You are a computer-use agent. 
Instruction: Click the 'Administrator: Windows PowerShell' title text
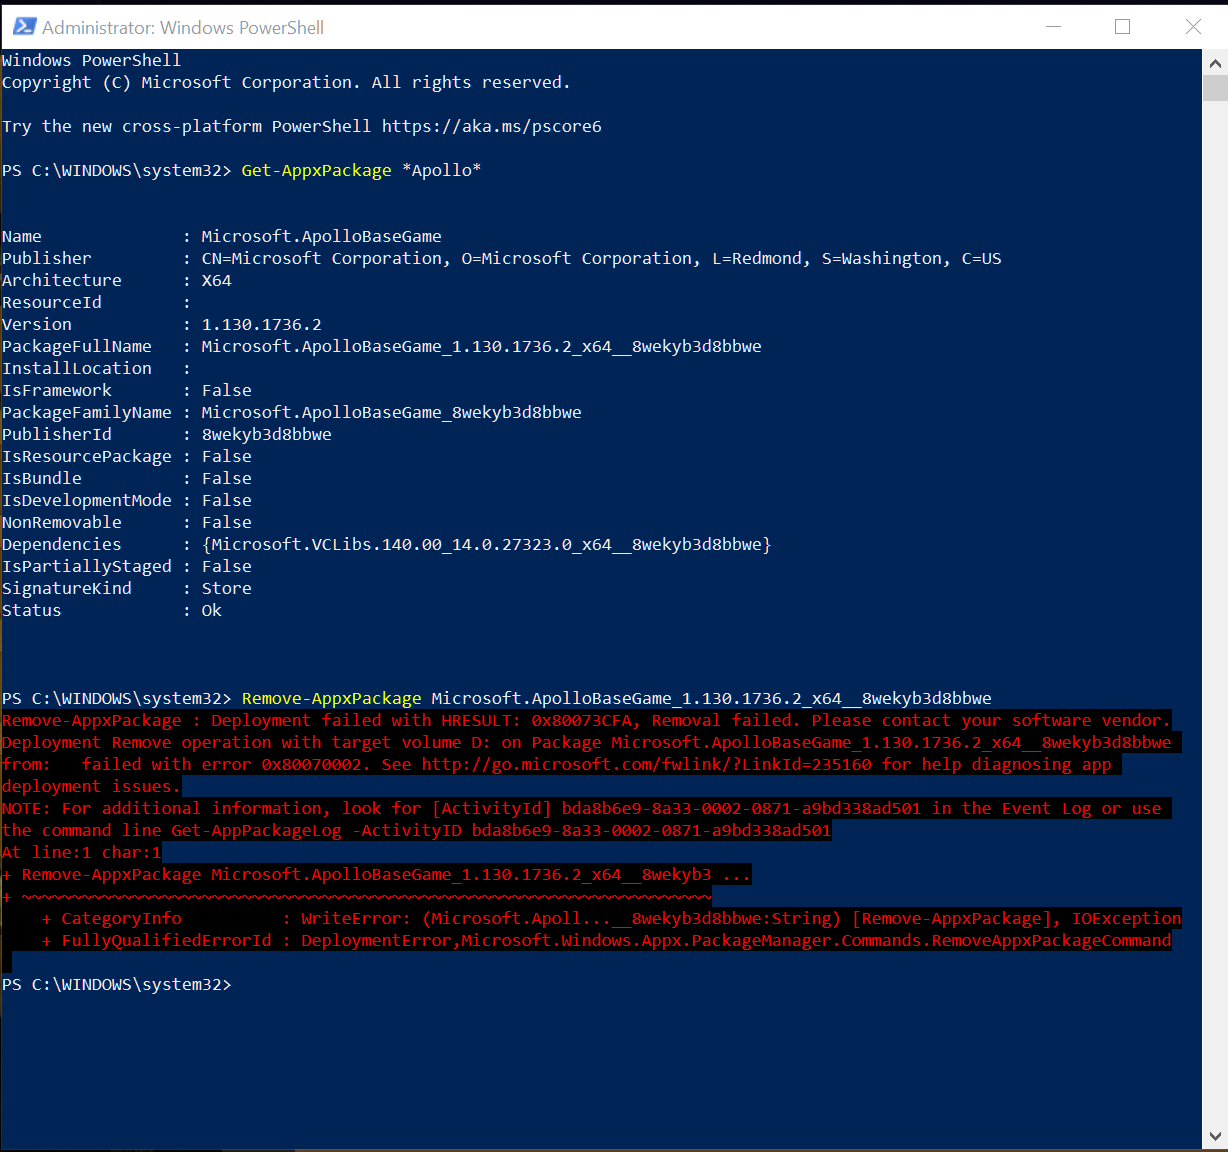coord(183,28)
